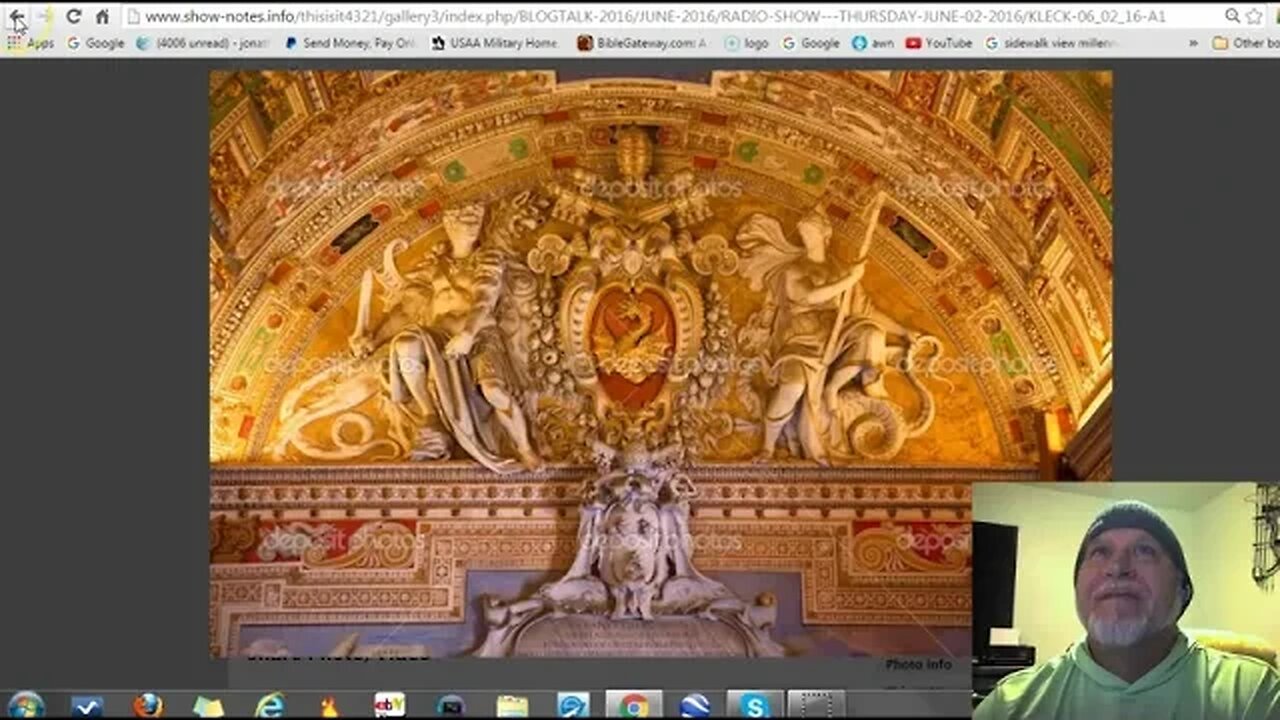Launch Firefox from the taskbar
Screen dimensions: 1280x720
148,706
